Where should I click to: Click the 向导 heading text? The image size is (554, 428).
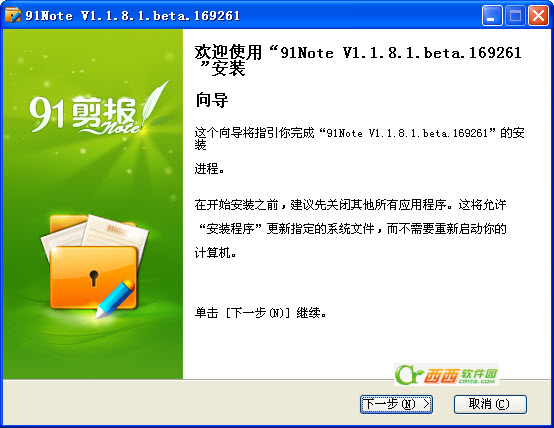211,100
